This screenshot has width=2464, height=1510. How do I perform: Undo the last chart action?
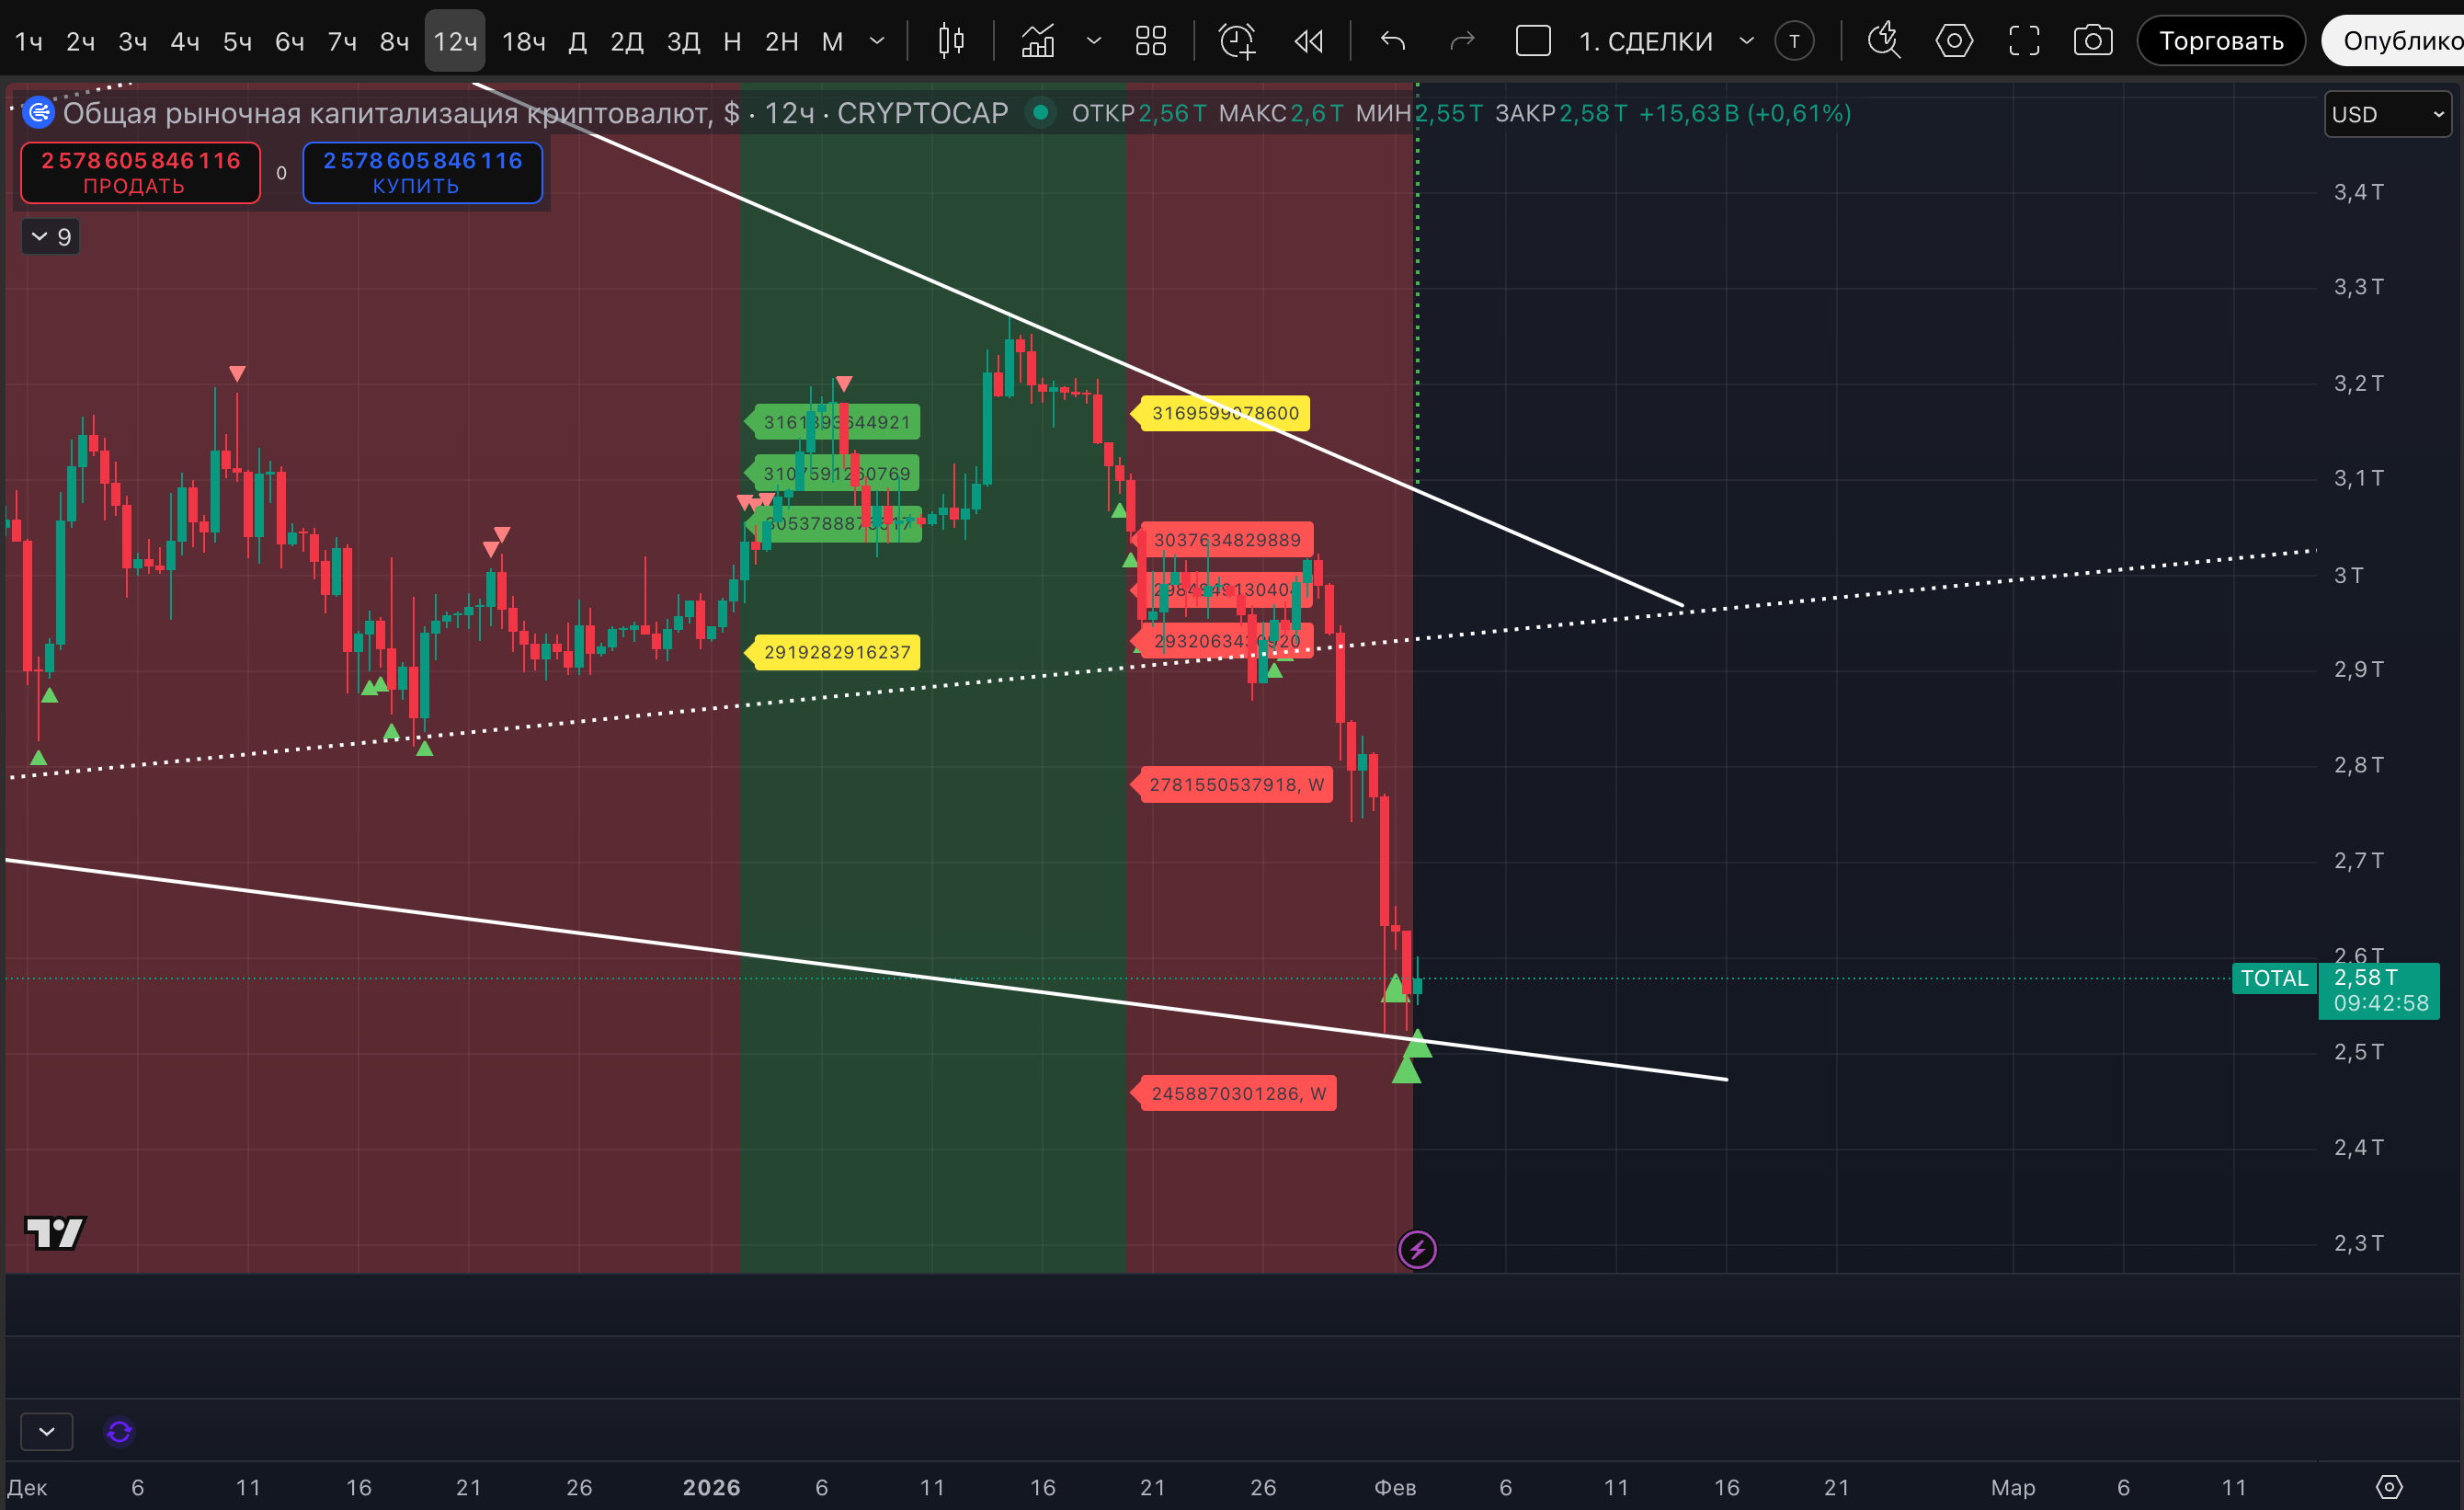point(1393,41)
